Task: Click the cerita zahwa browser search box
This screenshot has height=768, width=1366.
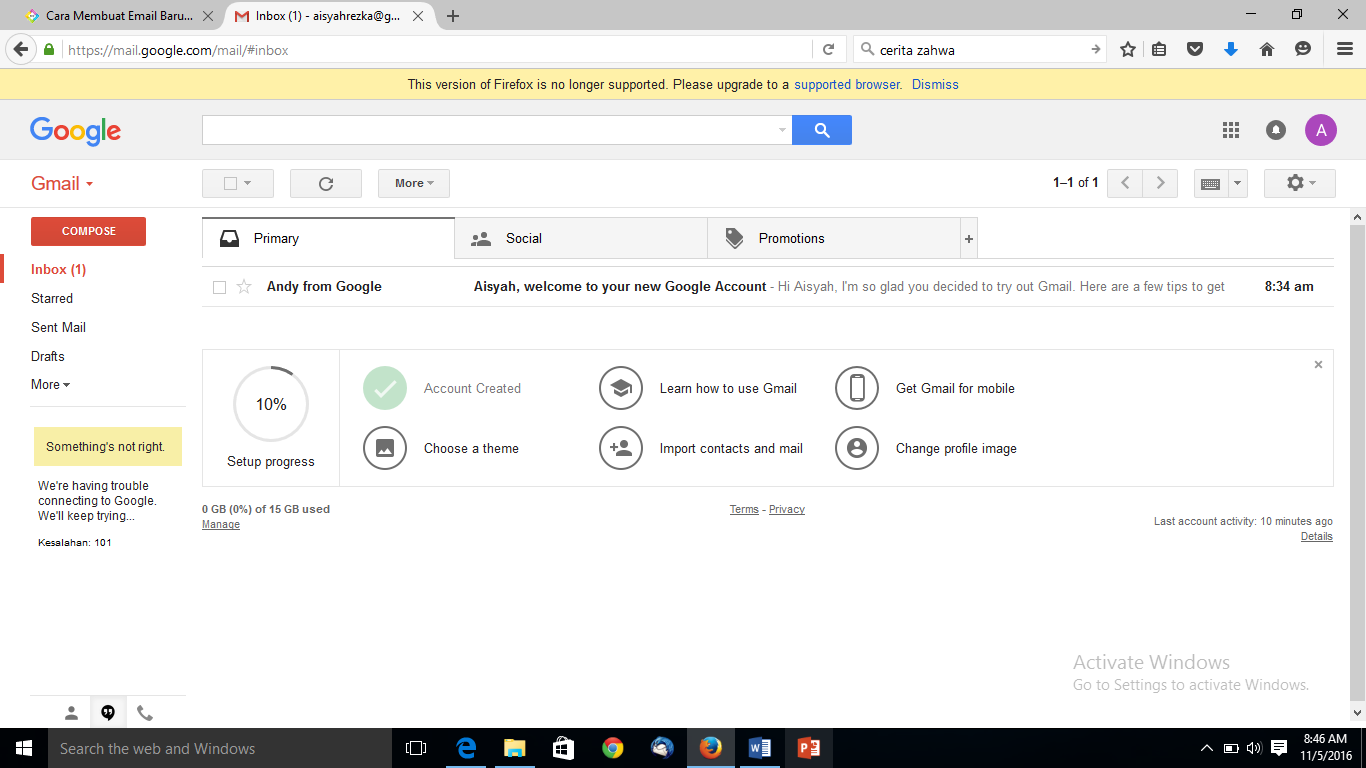Action: click(980, 49)
